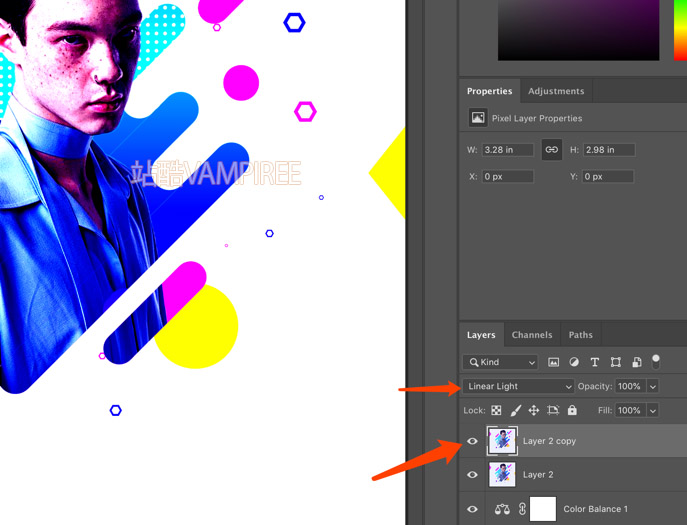Open the Opacity slider dropdown arrow

(653, 387)
